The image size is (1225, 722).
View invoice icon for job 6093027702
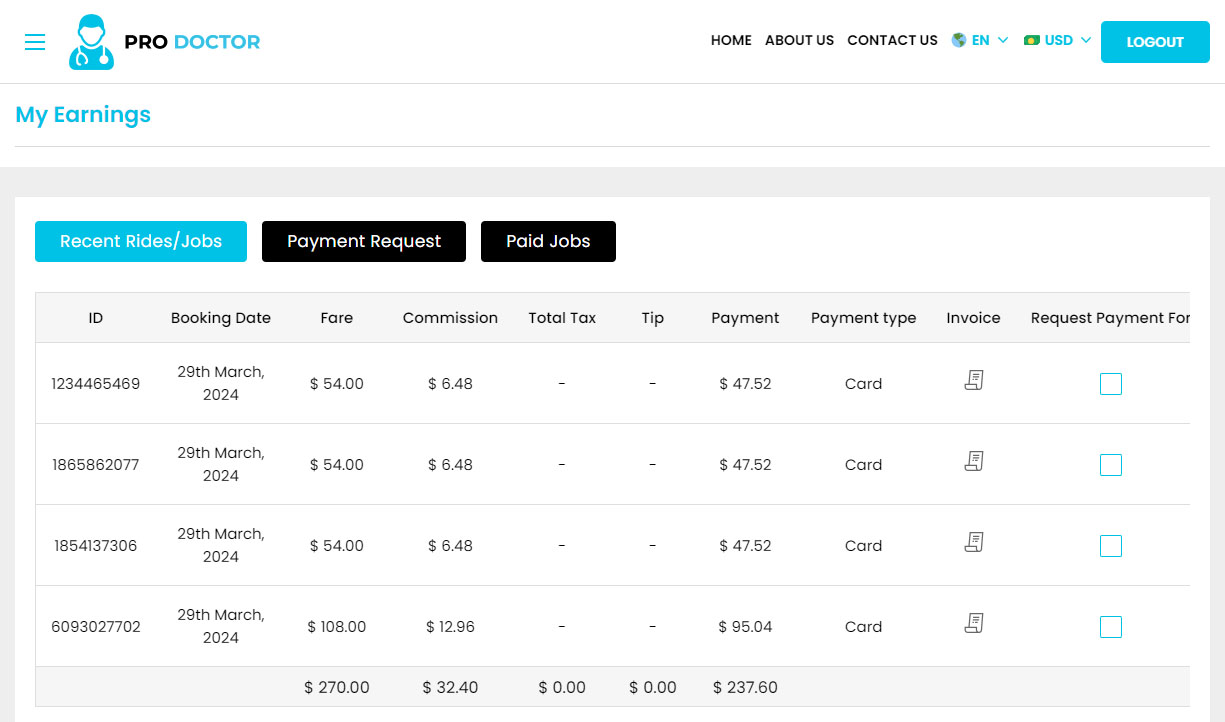coord(974,623)
